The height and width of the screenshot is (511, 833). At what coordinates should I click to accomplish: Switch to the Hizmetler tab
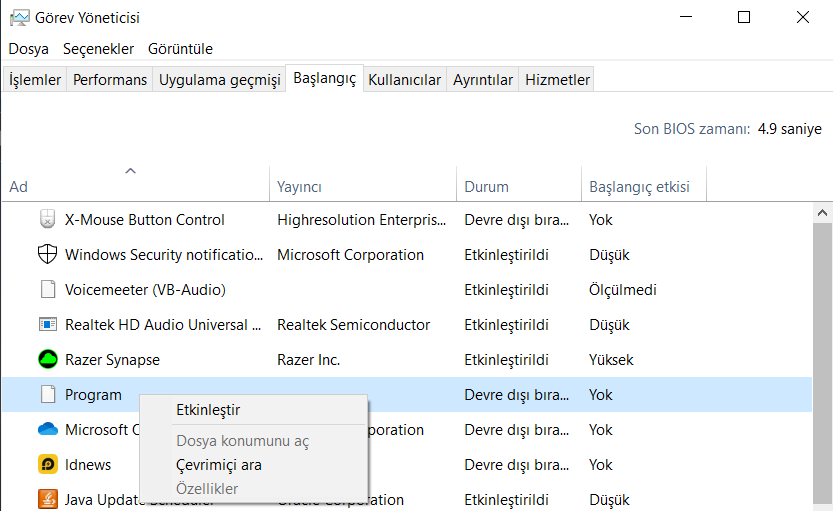(557, 80)
